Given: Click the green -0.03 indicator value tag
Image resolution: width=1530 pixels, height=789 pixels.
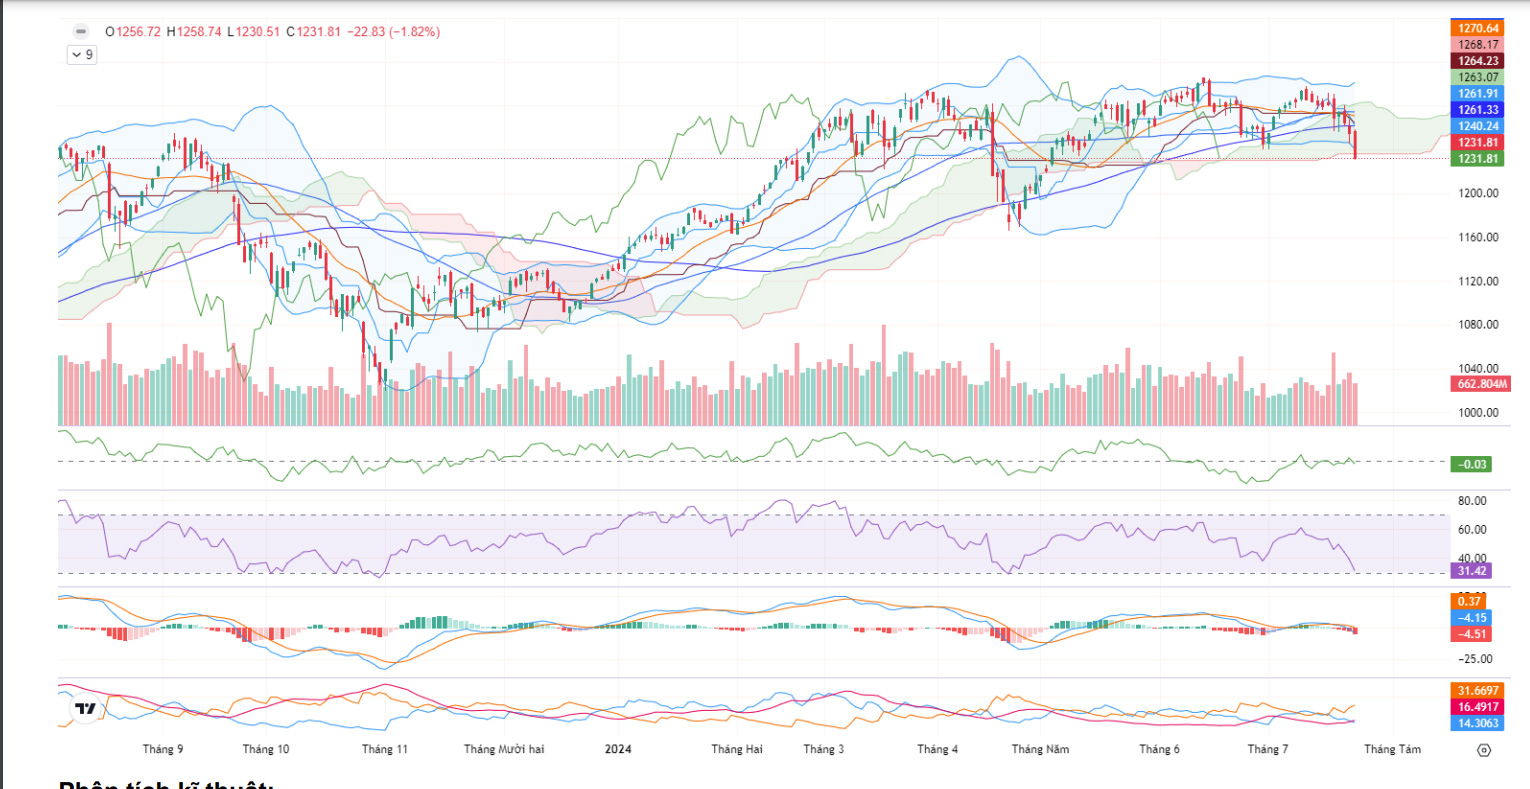Looking at the screenshot, I should coord(1471,464).
